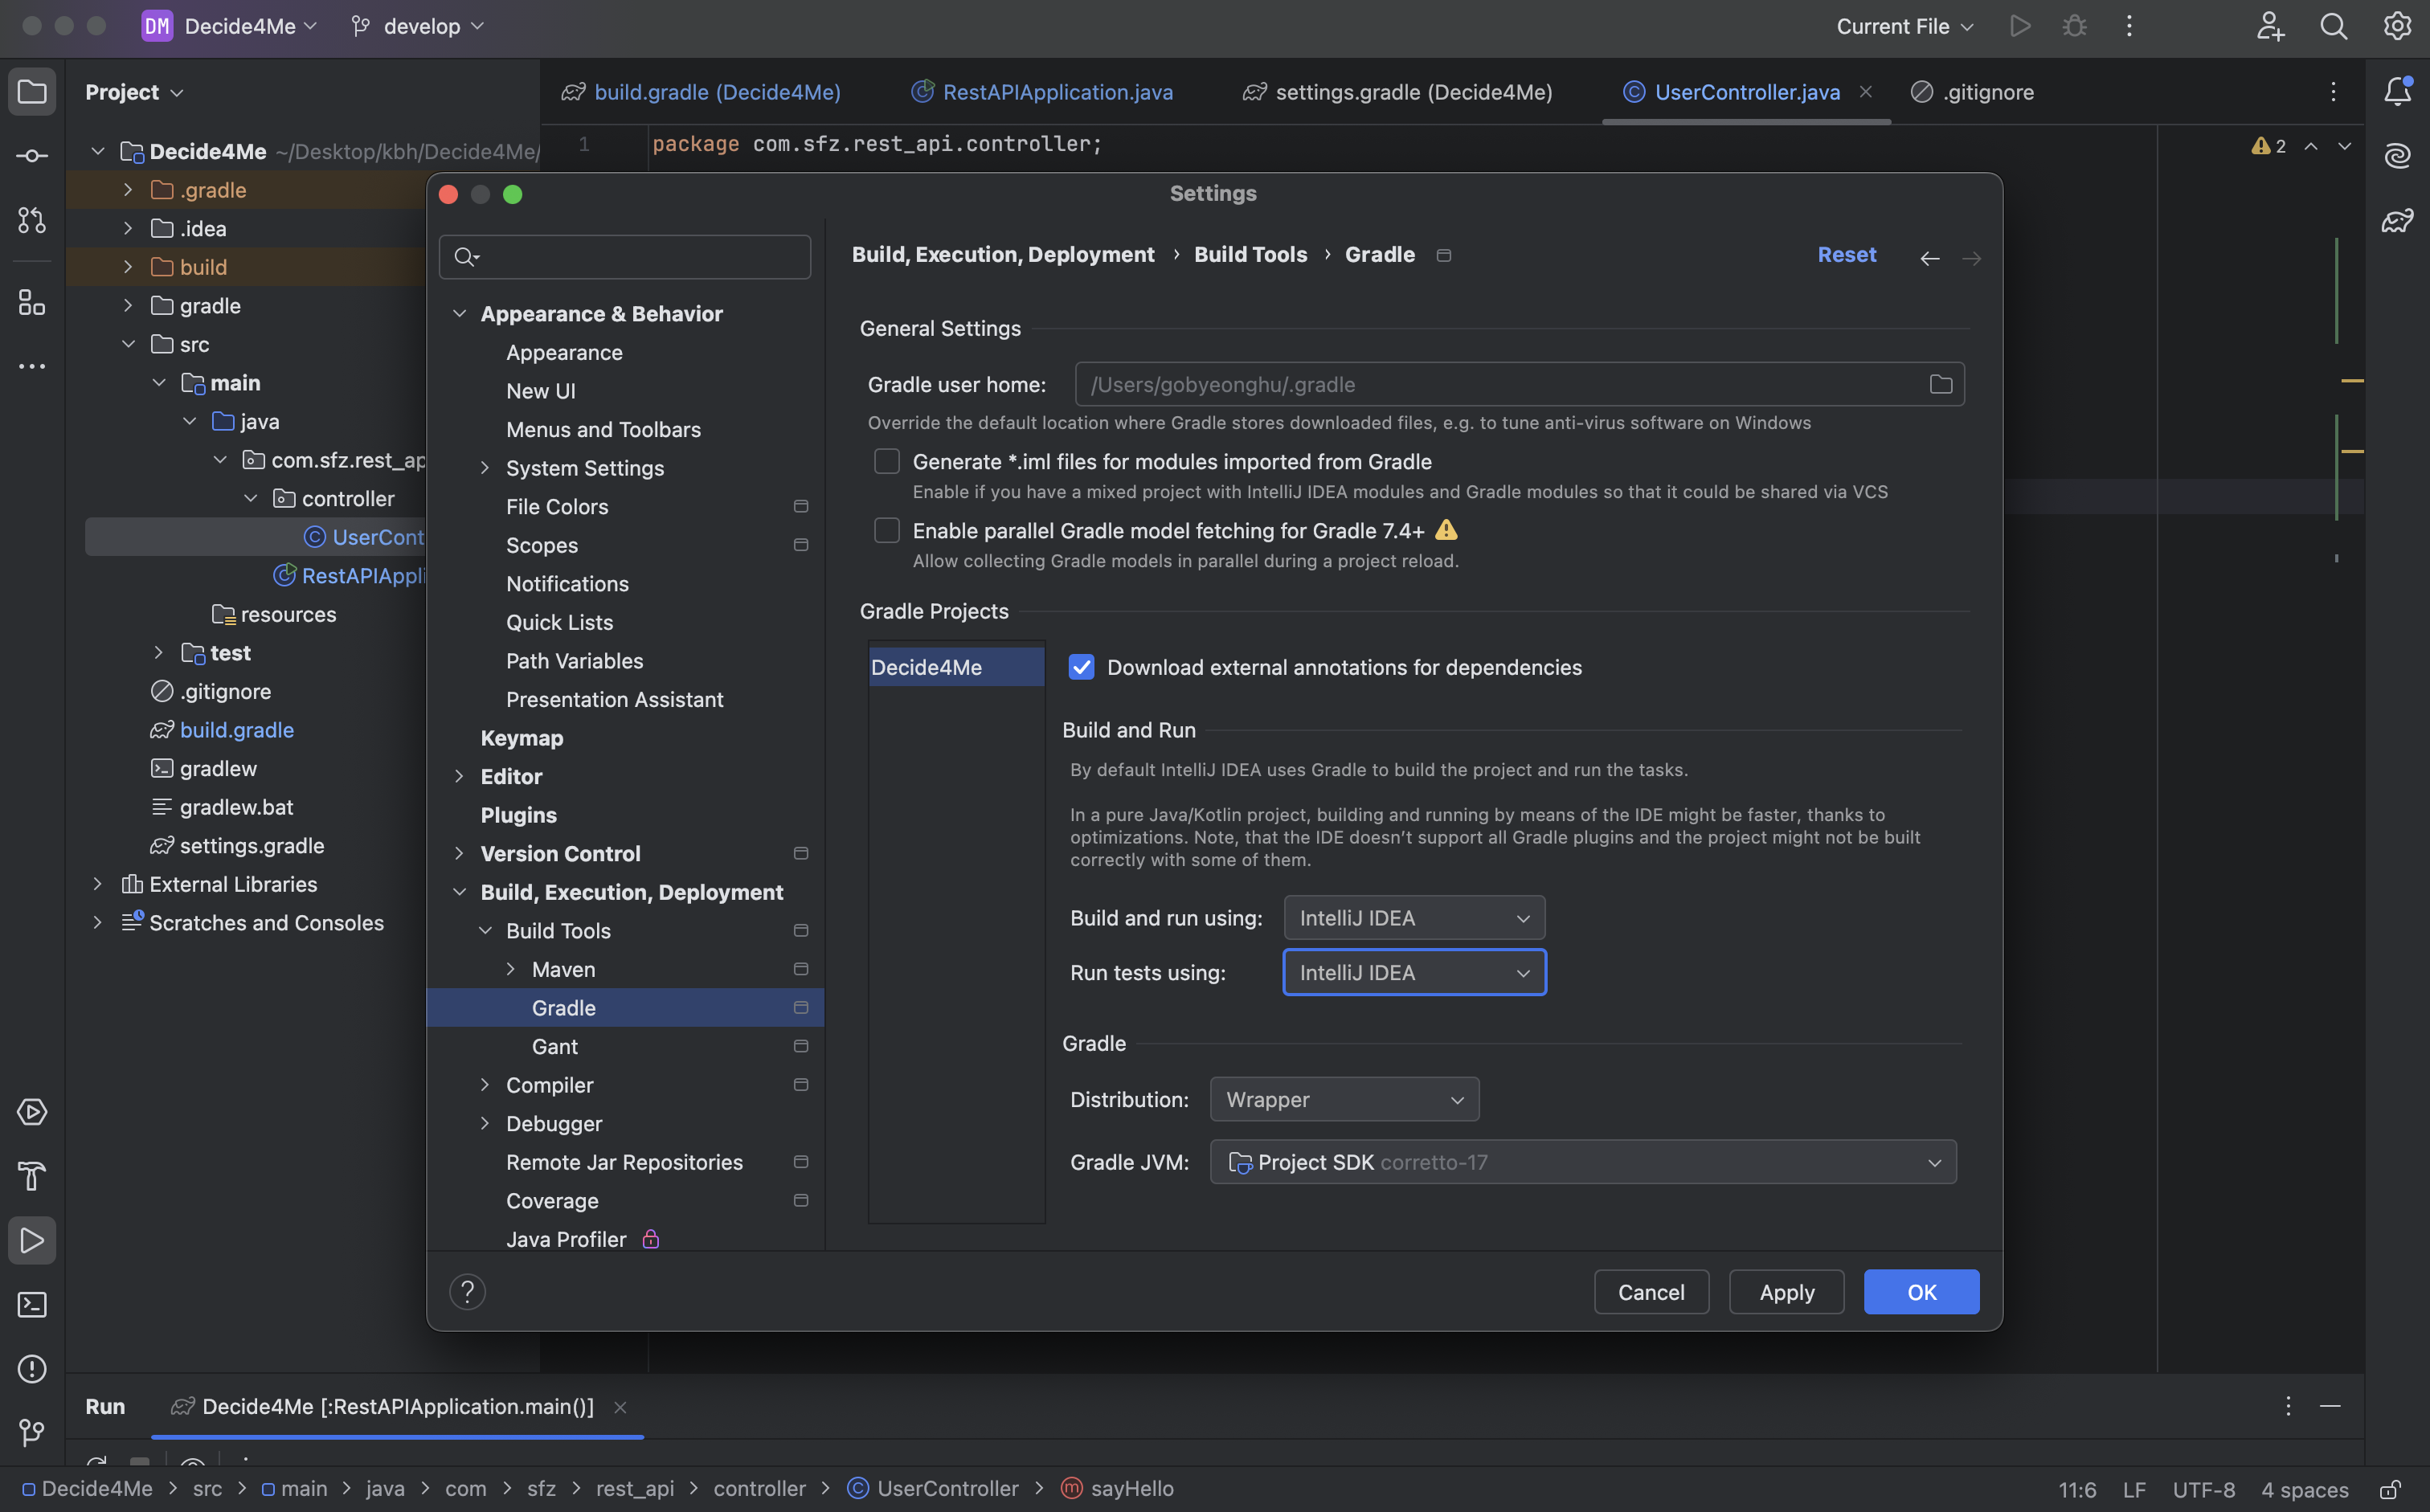Open the Run tests using dropdown
This screenshot has height=1512, width=2430.
[x=1414, y=973]
